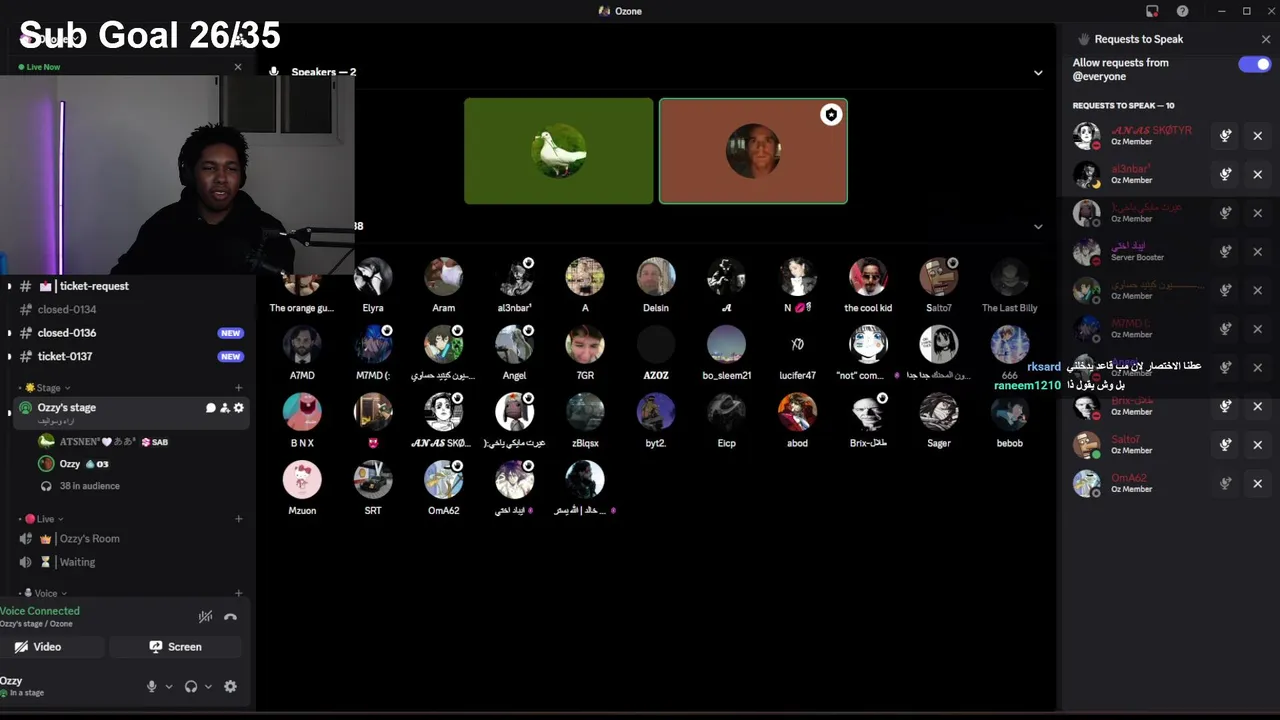Open input device dropdown next to microphone

(x=168, y=686)
